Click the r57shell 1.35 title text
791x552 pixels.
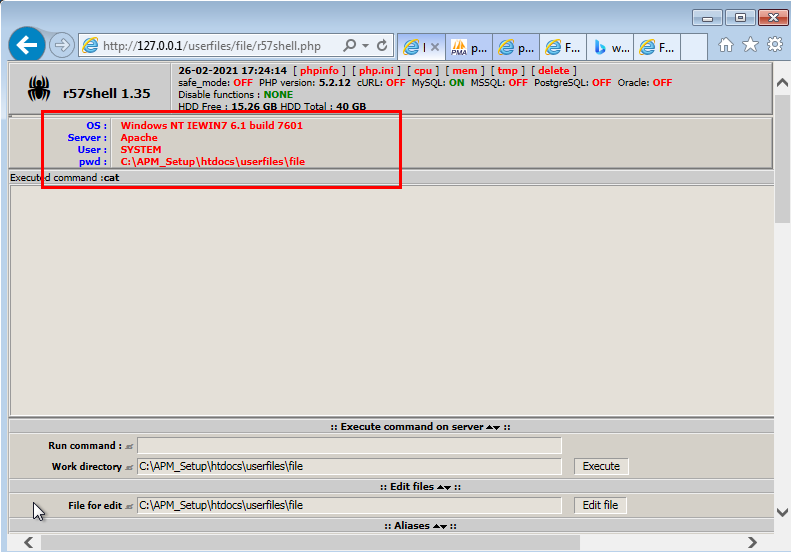click(106, 93)
